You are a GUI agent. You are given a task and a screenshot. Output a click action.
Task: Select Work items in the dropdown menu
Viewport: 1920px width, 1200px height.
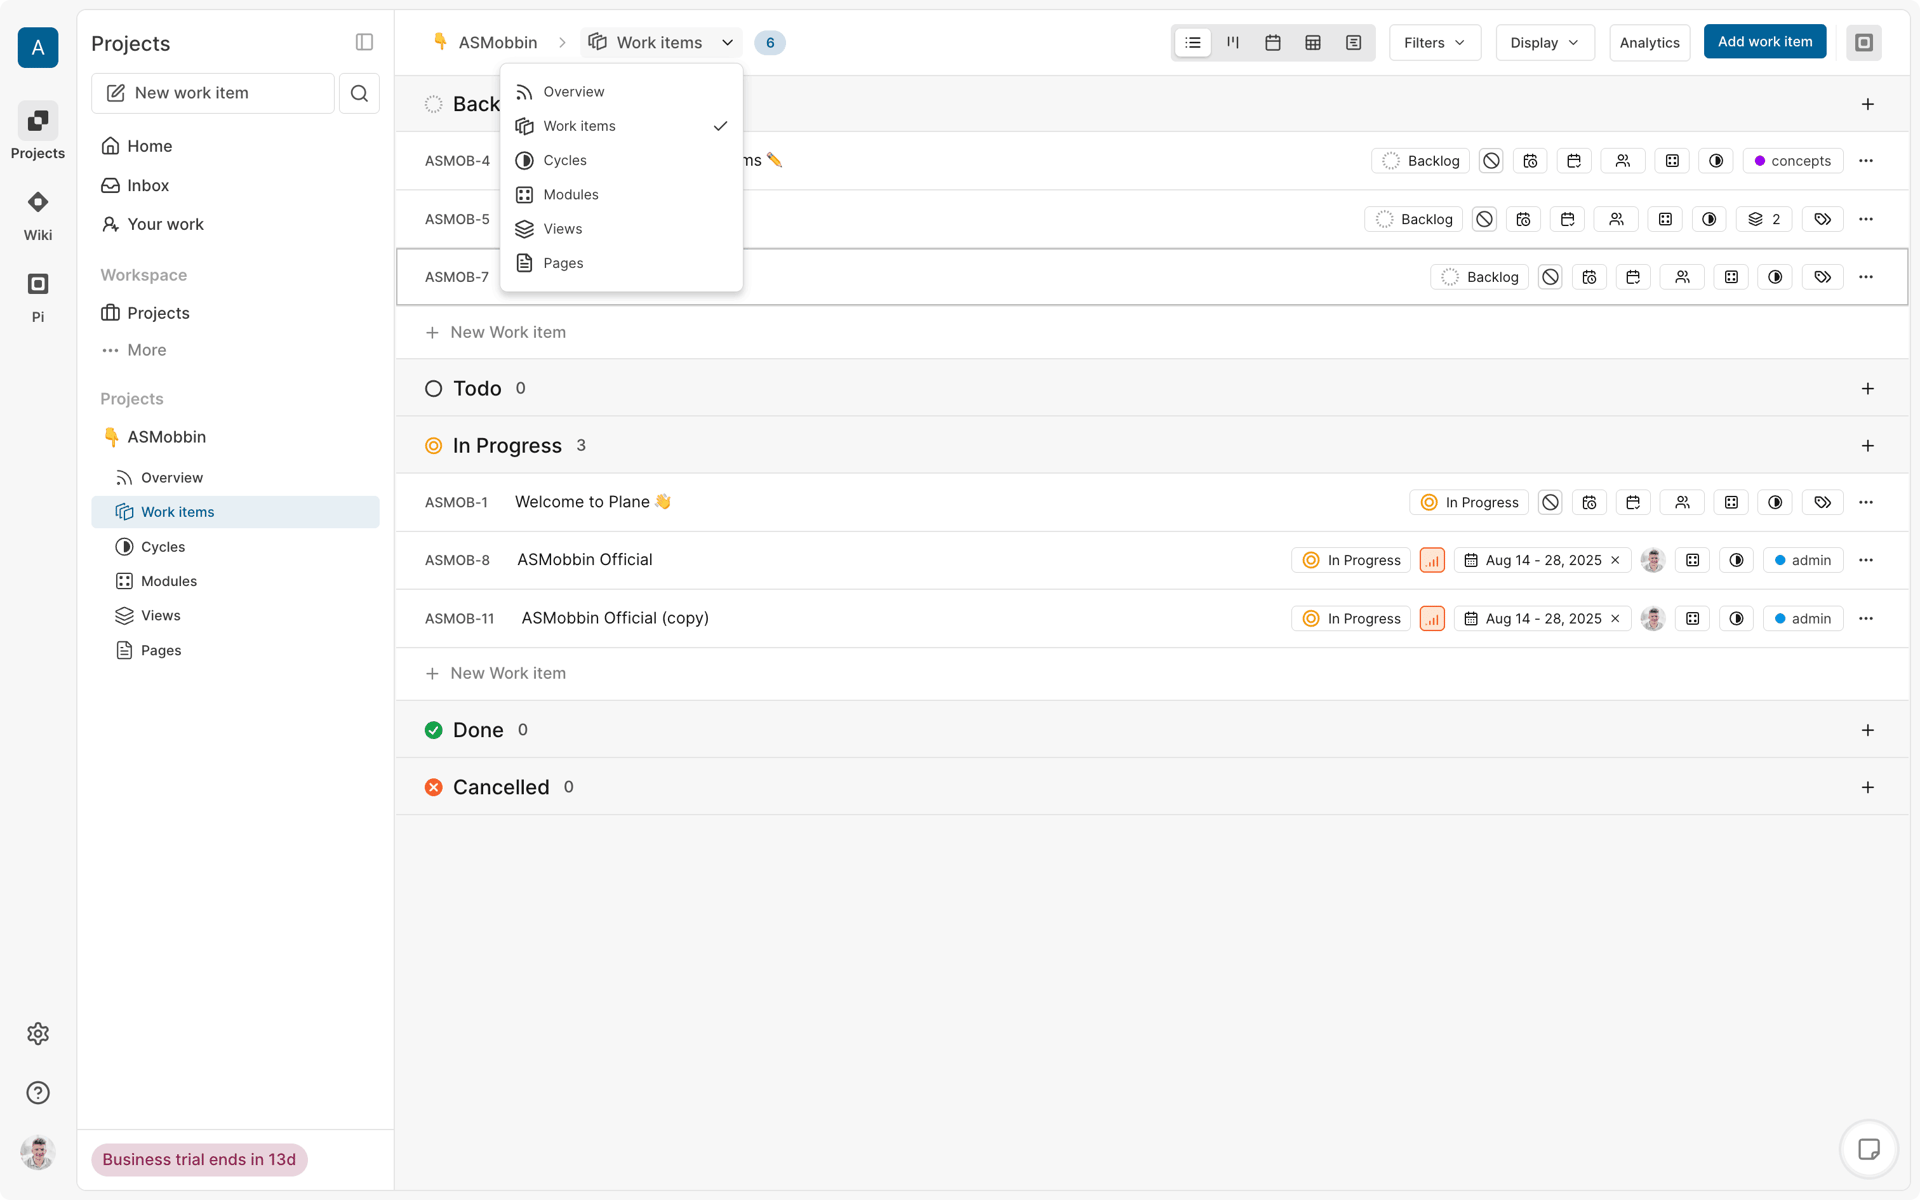(x=621, y=126)
